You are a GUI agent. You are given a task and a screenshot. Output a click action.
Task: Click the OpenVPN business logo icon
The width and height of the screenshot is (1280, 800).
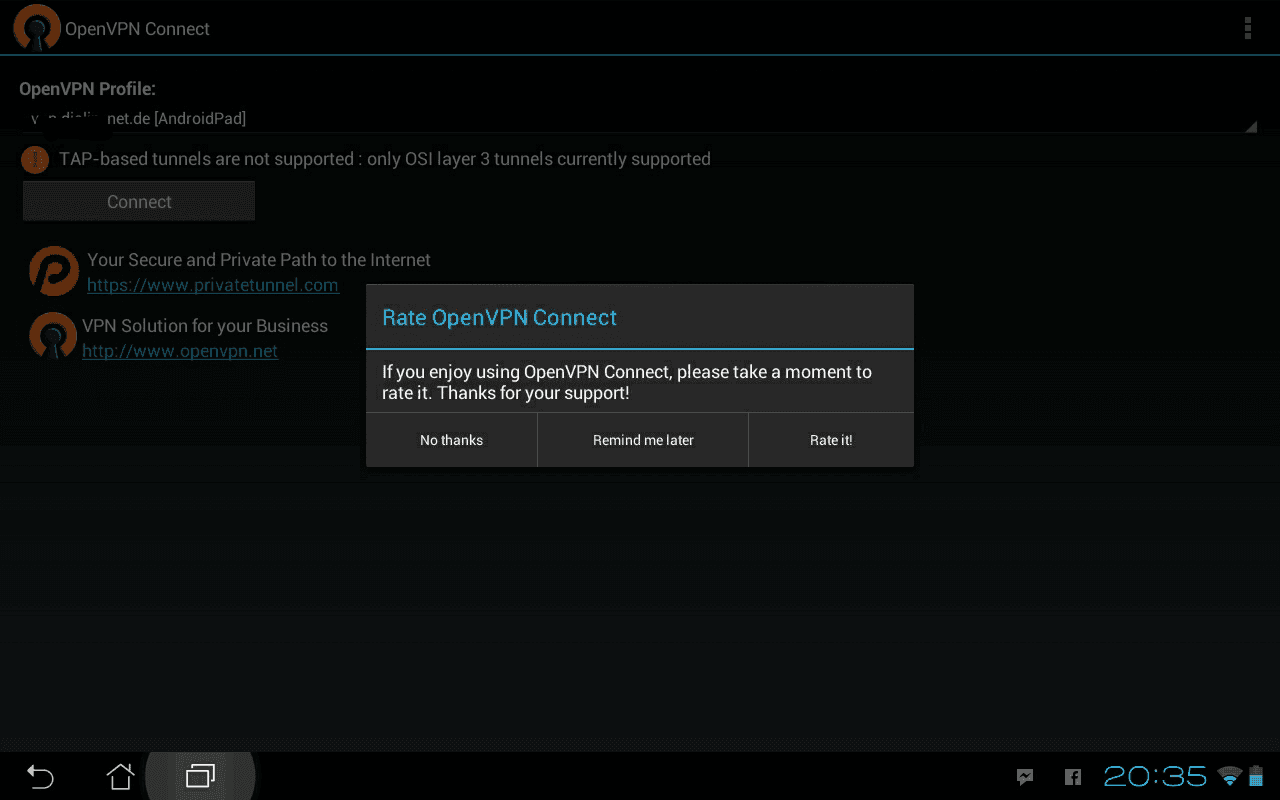[x=53, y=336]
